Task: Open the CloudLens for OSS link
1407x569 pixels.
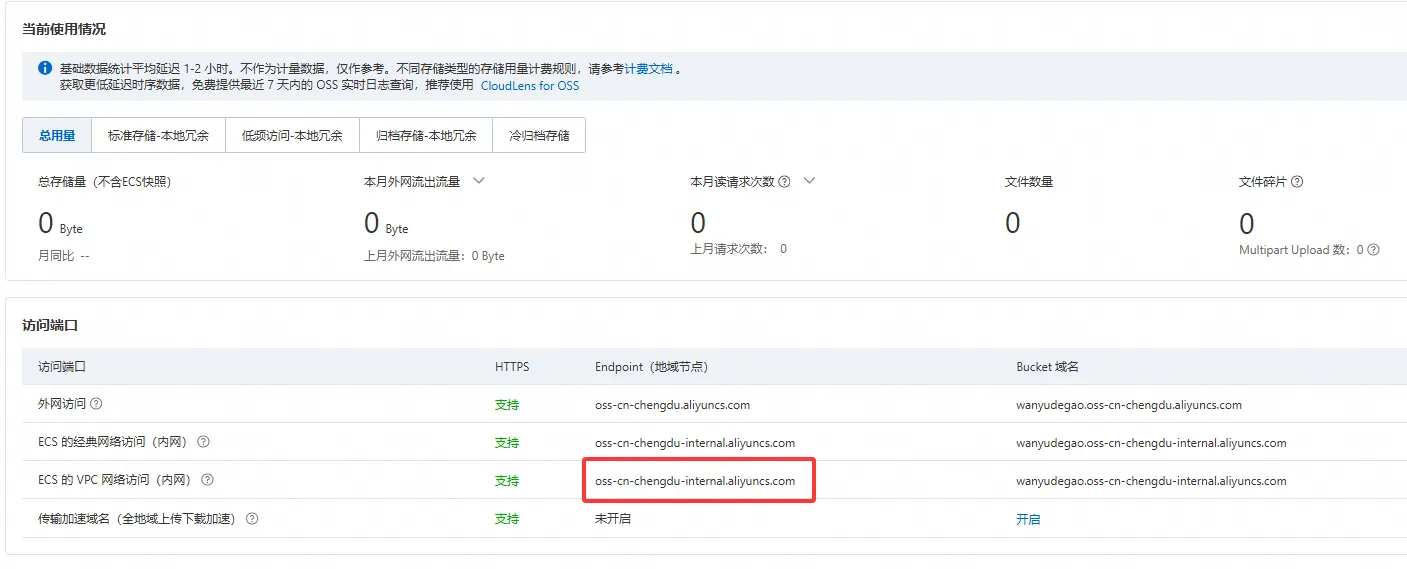Action: (530, 86)
